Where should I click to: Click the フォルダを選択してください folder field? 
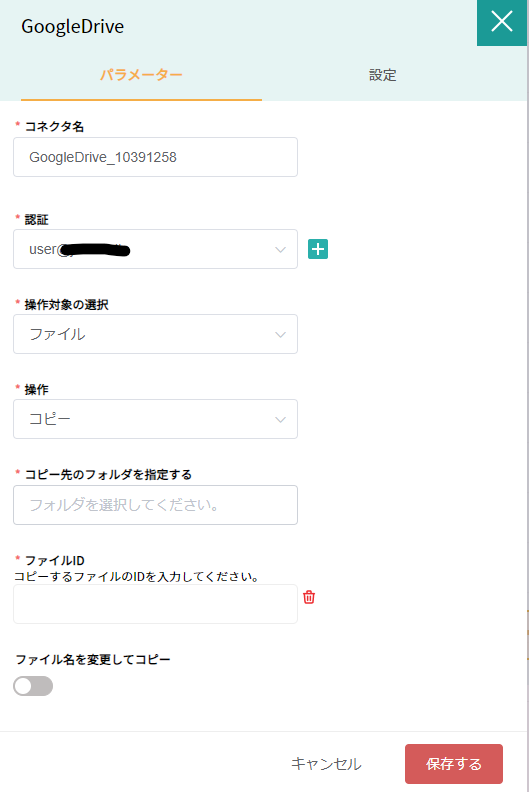(x=155, y=505)
